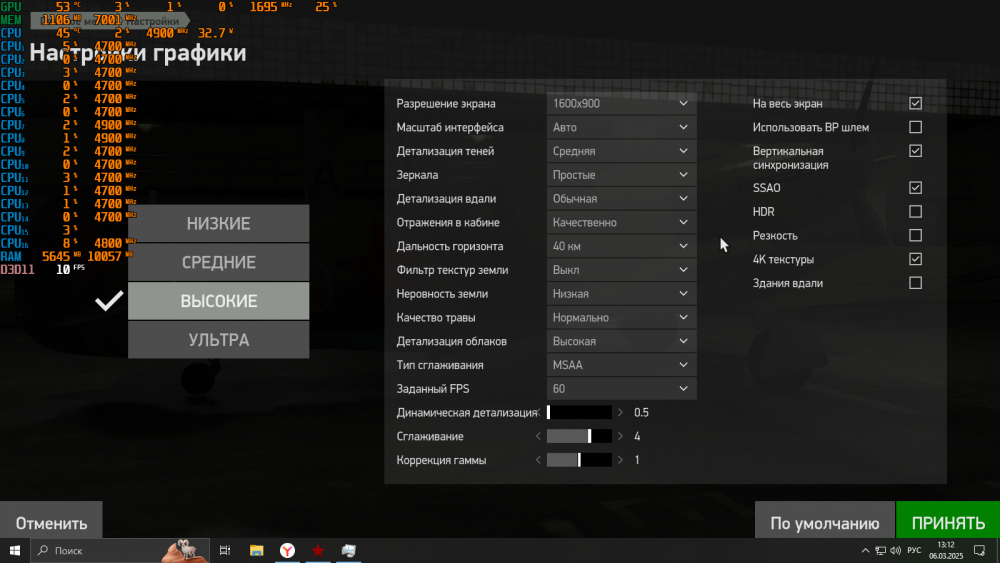Open the network tray icon
This screenshot has height=563, width=1000.
[880, 550]
